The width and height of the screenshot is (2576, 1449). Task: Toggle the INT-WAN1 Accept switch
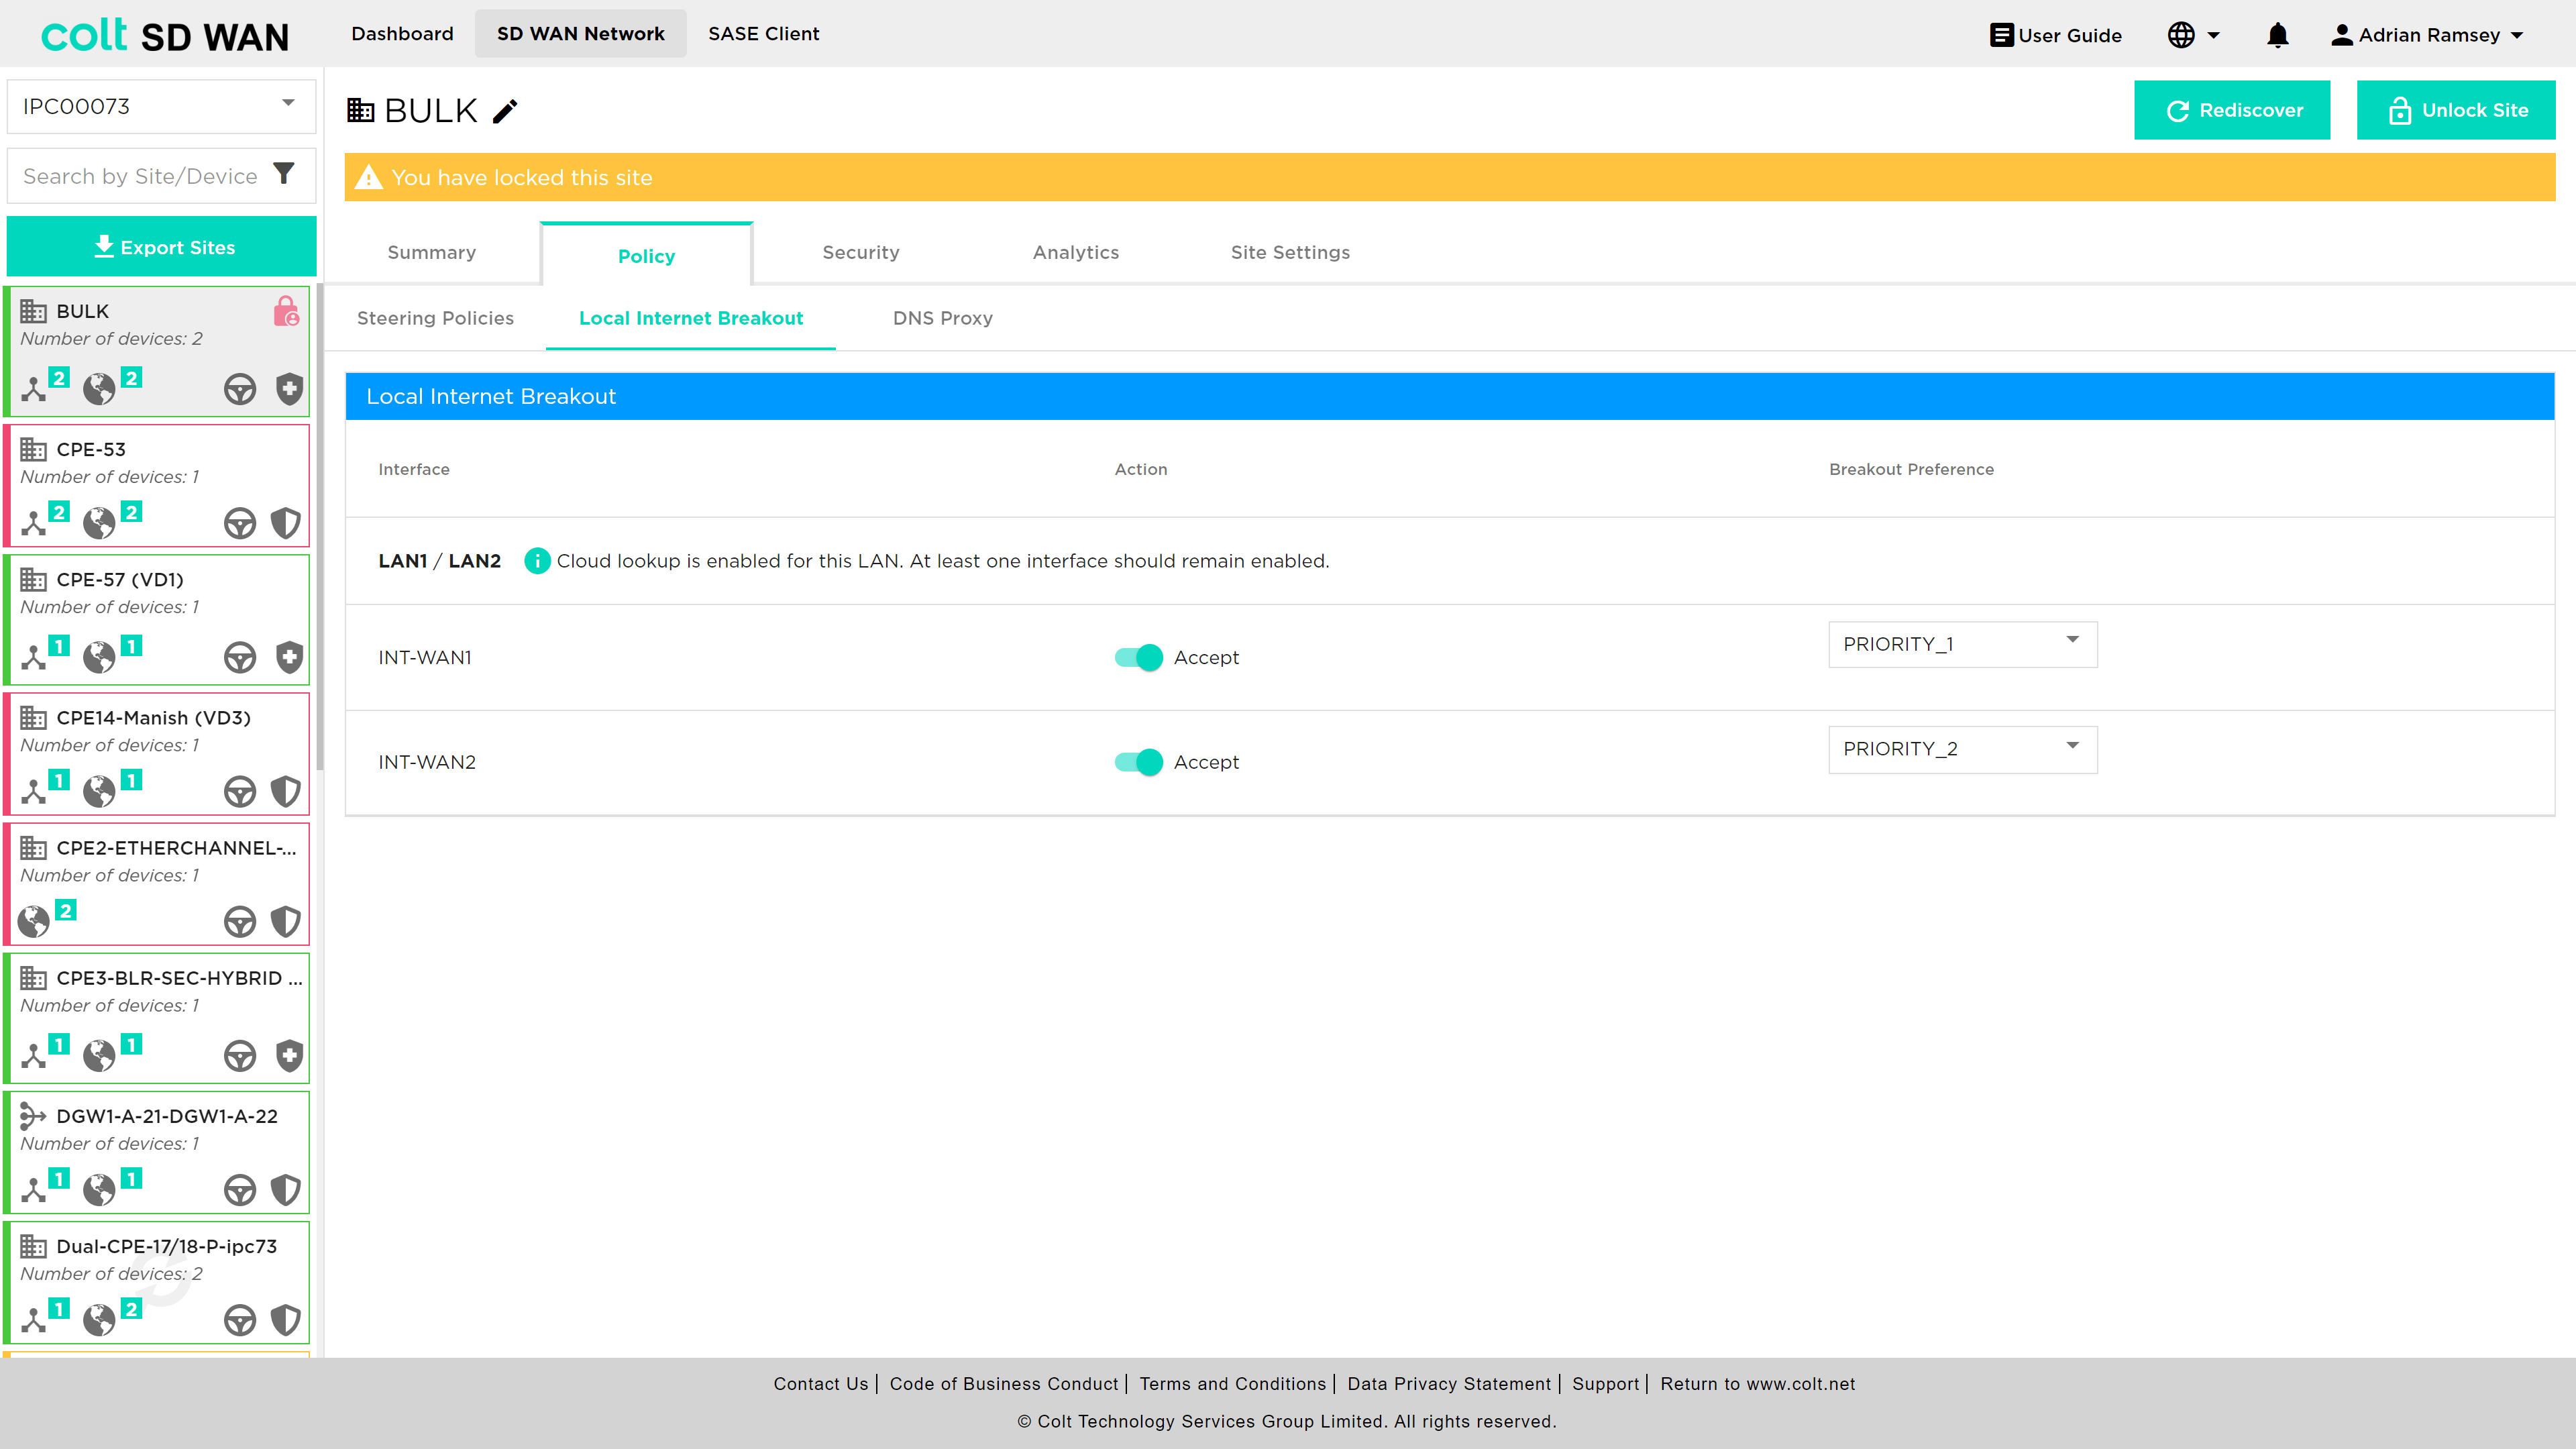1138,657
